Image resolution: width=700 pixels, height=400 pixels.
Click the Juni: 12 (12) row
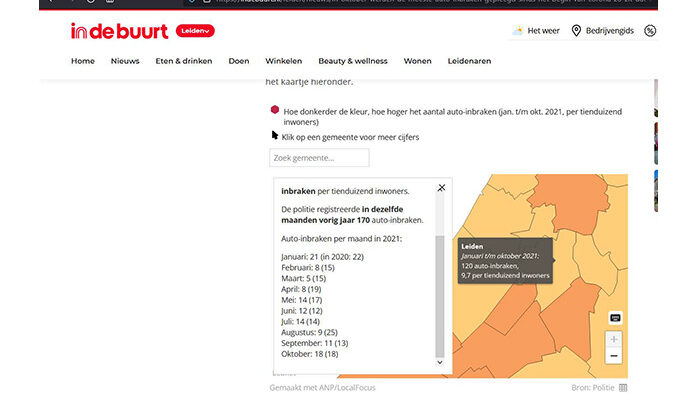(x=302, y=311)
